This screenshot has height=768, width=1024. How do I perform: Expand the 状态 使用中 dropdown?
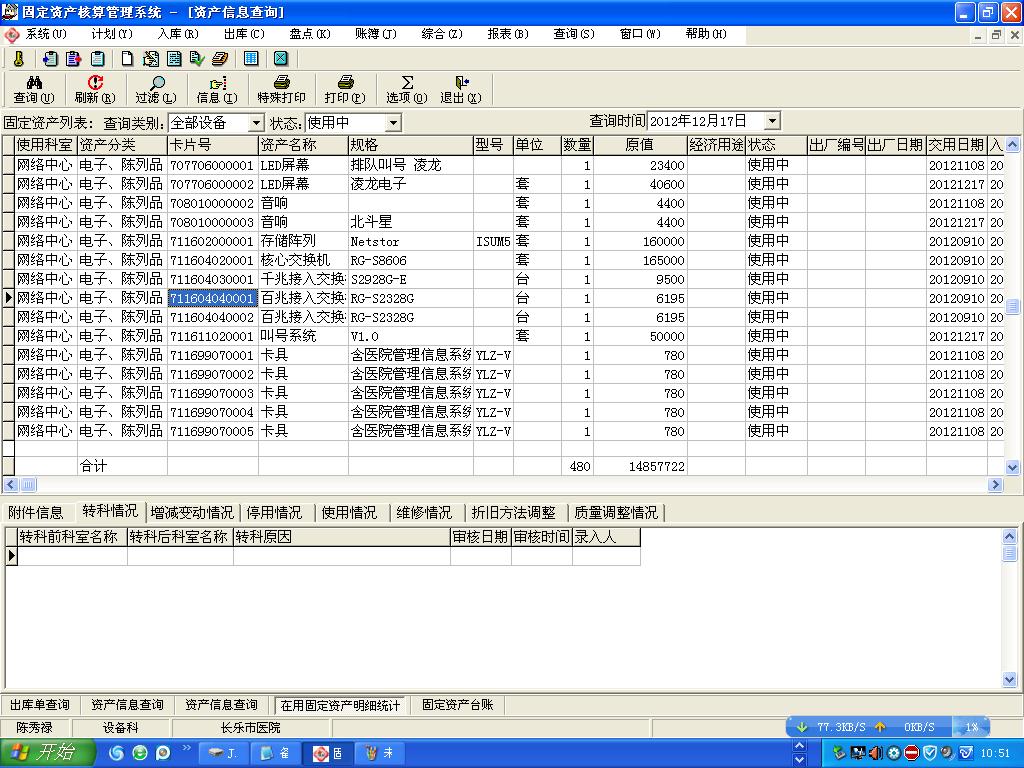point(393,123)
